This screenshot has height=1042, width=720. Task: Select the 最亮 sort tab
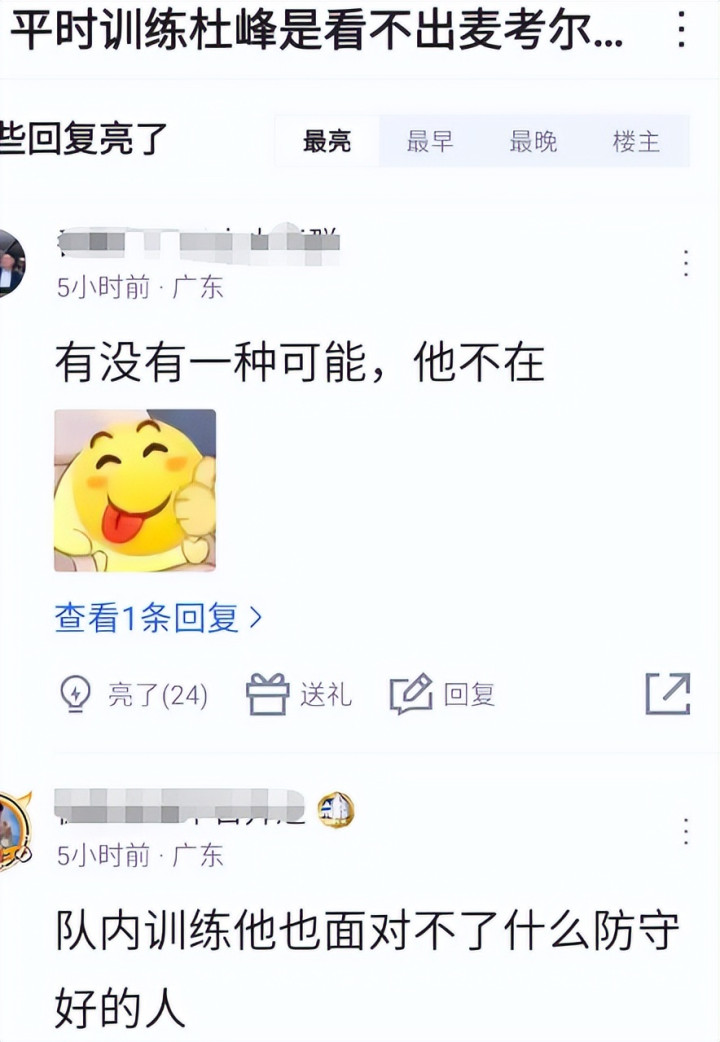(x=326, y=141)
